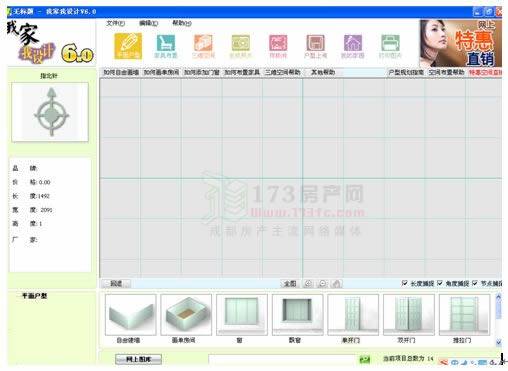Select the hand pan tool icon
This screenshot has width=508, height=371.
coord(337,284)
